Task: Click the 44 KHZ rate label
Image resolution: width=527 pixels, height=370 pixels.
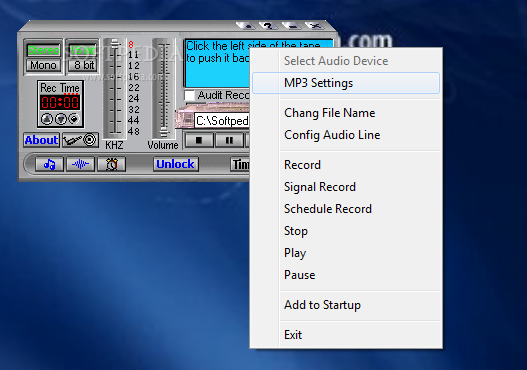Action: coord(133,120)
